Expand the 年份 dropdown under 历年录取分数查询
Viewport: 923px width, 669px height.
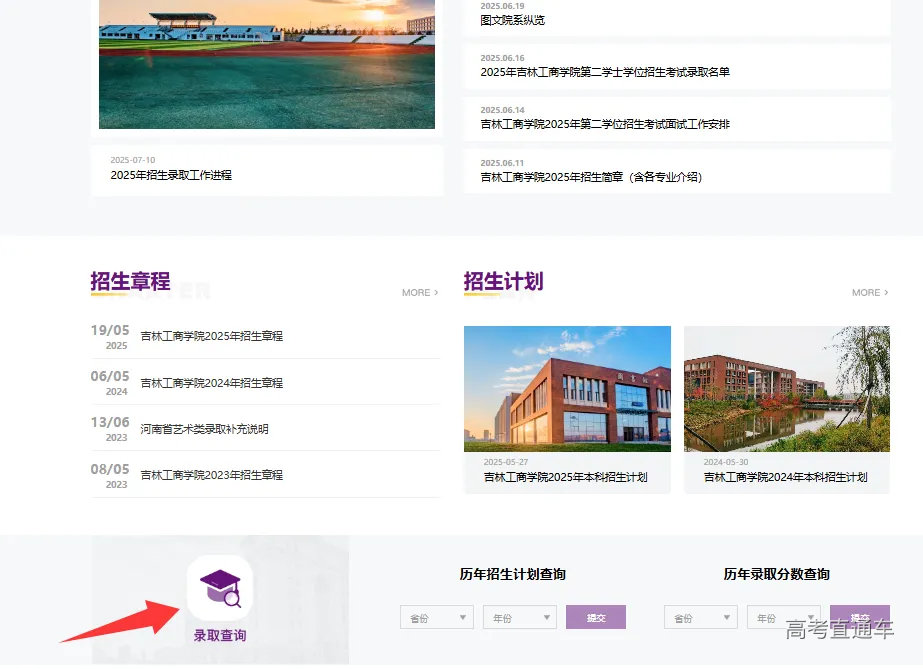[x=783, y=617]
